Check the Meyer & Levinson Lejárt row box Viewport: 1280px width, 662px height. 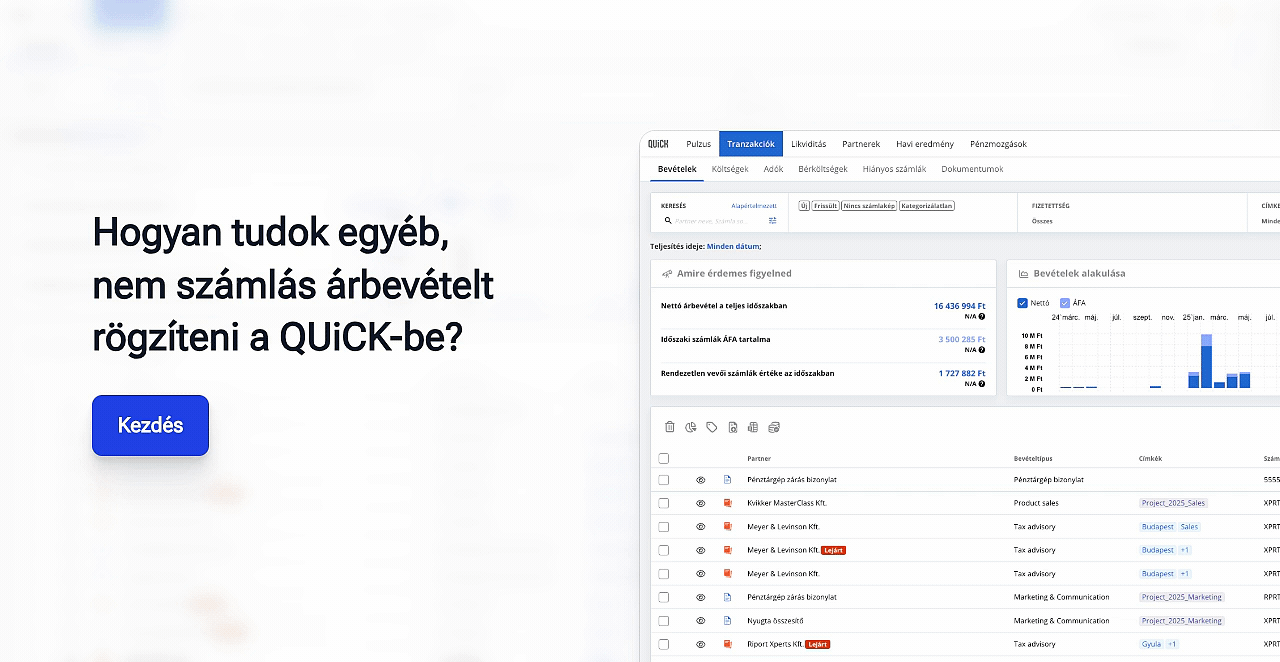(x=663, y=550)
